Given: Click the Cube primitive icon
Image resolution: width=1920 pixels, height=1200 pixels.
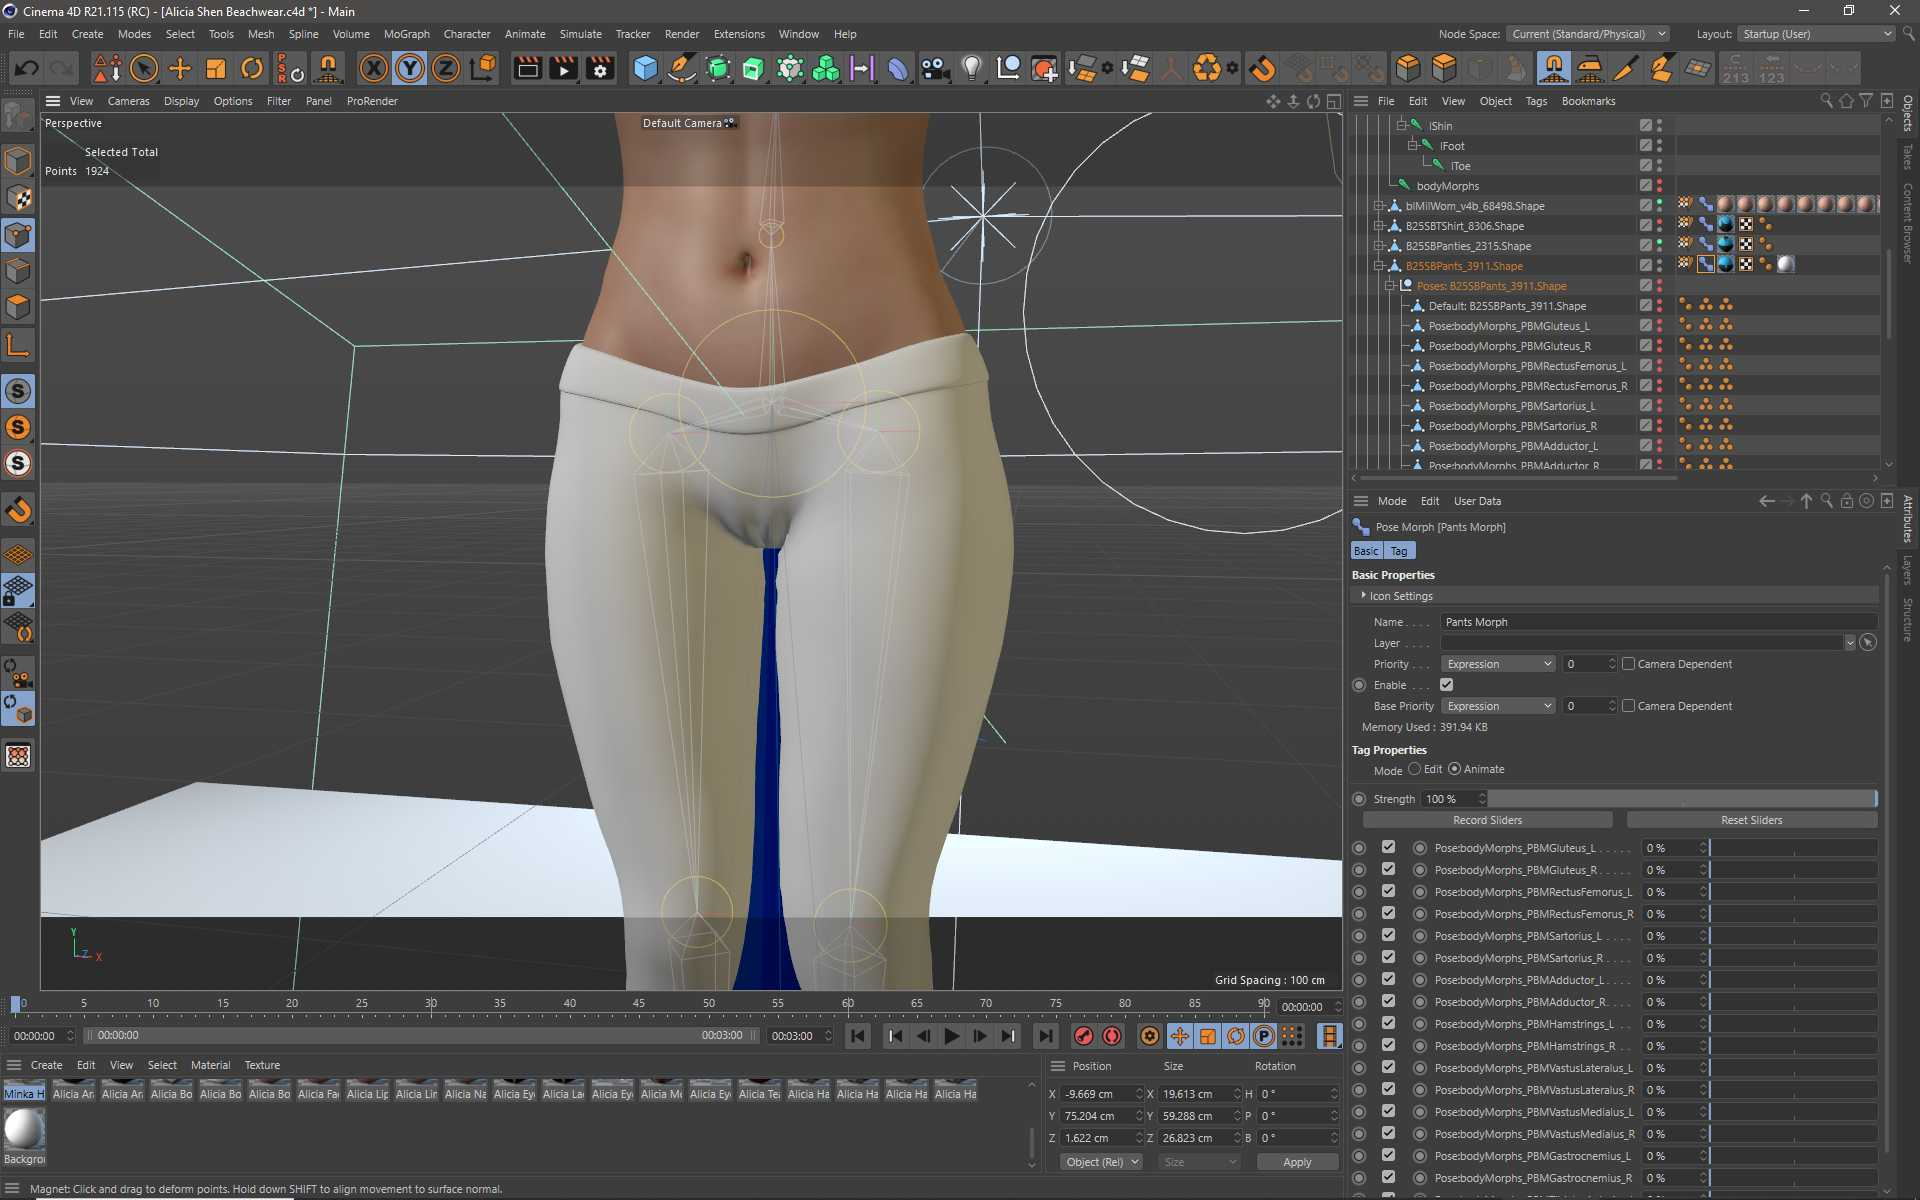Looking at the screenshot, I should point(646,68).
